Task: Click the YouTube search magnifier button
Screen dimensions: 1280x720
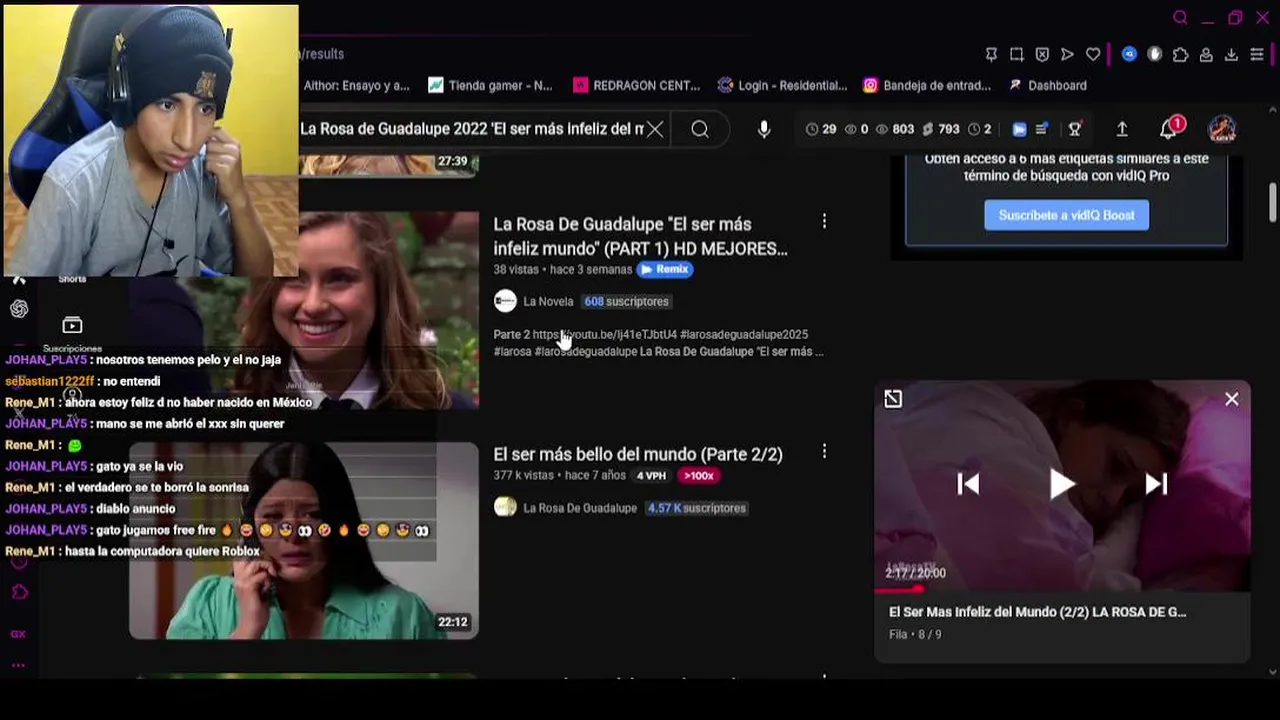Action: [700, 129]
